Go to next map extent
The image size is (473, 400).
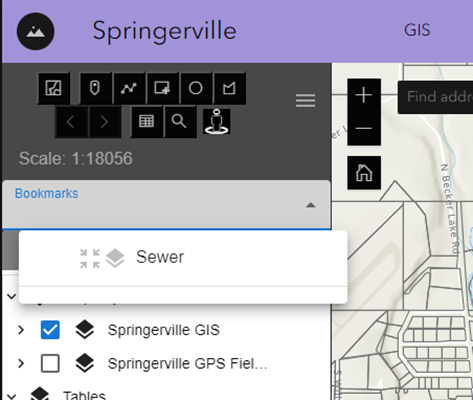[105, 122]
